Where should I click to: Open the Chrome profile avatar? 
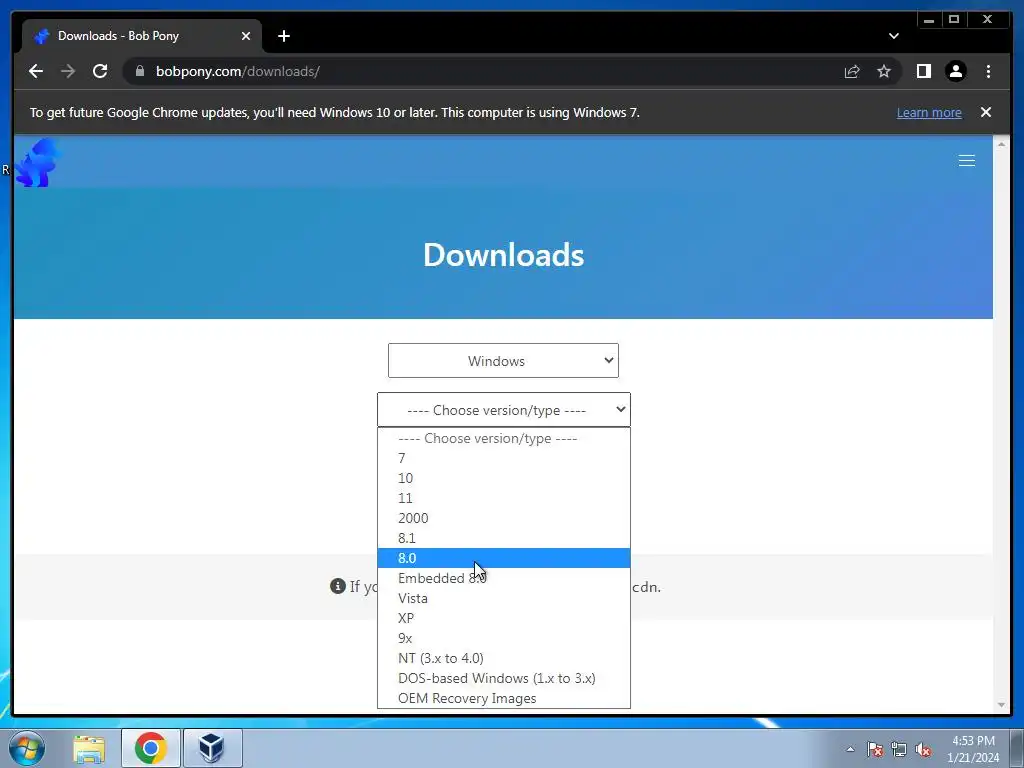click(955, 71)
